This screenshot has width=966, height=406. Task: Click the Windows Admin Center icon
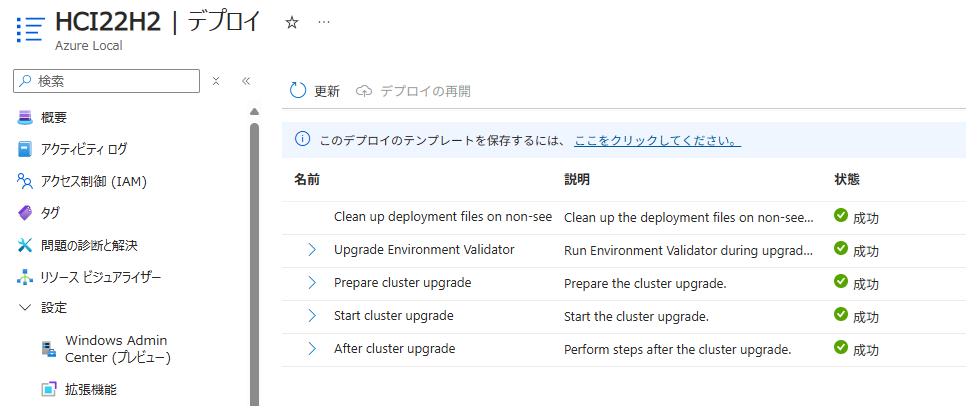[x=49, y=349]
